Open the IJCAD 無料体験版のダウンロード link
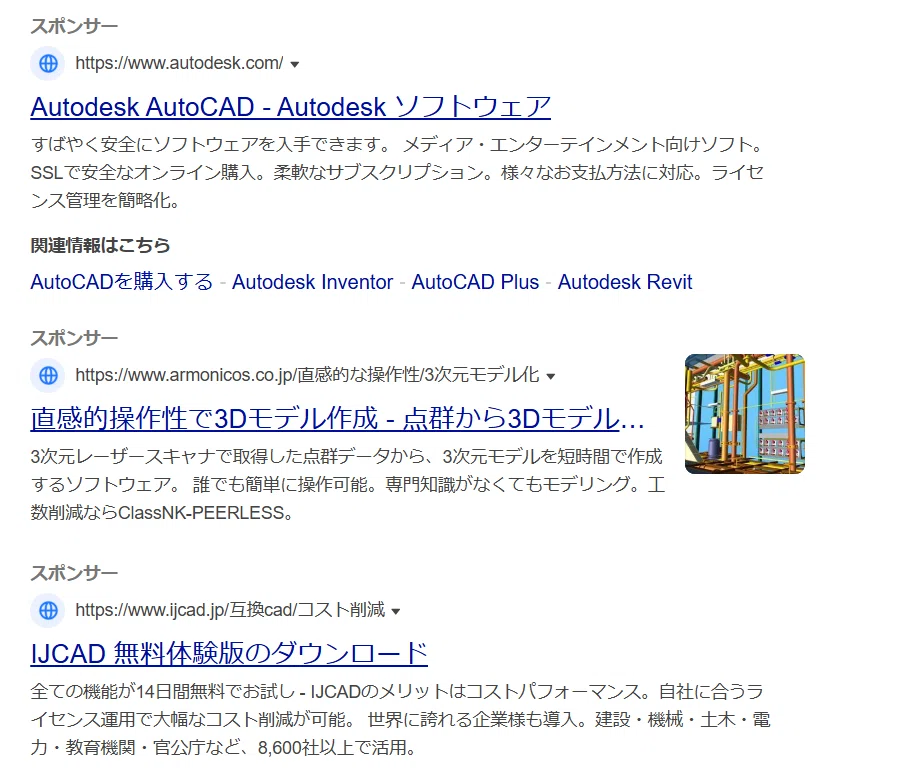The height and width of the screenshot is (778, 921). click(229, 654)
